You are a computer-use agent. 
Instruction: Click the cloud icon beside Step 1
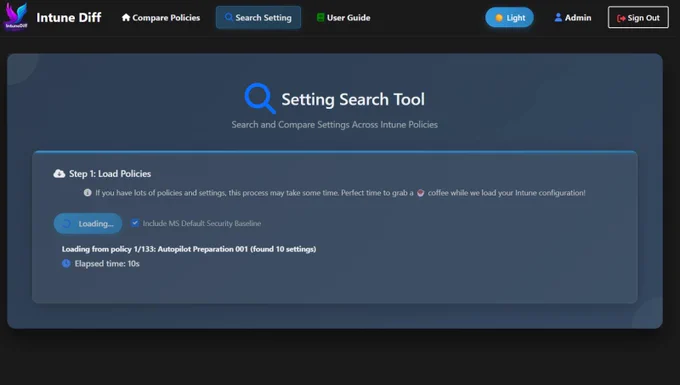[x=59, y=174]
